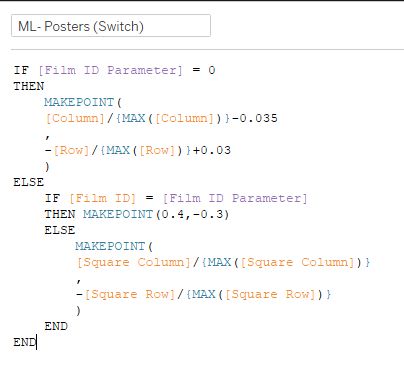Click the -[Square Row] field reference
Viewport: 404px width, 367px height.
pos(126,294)
